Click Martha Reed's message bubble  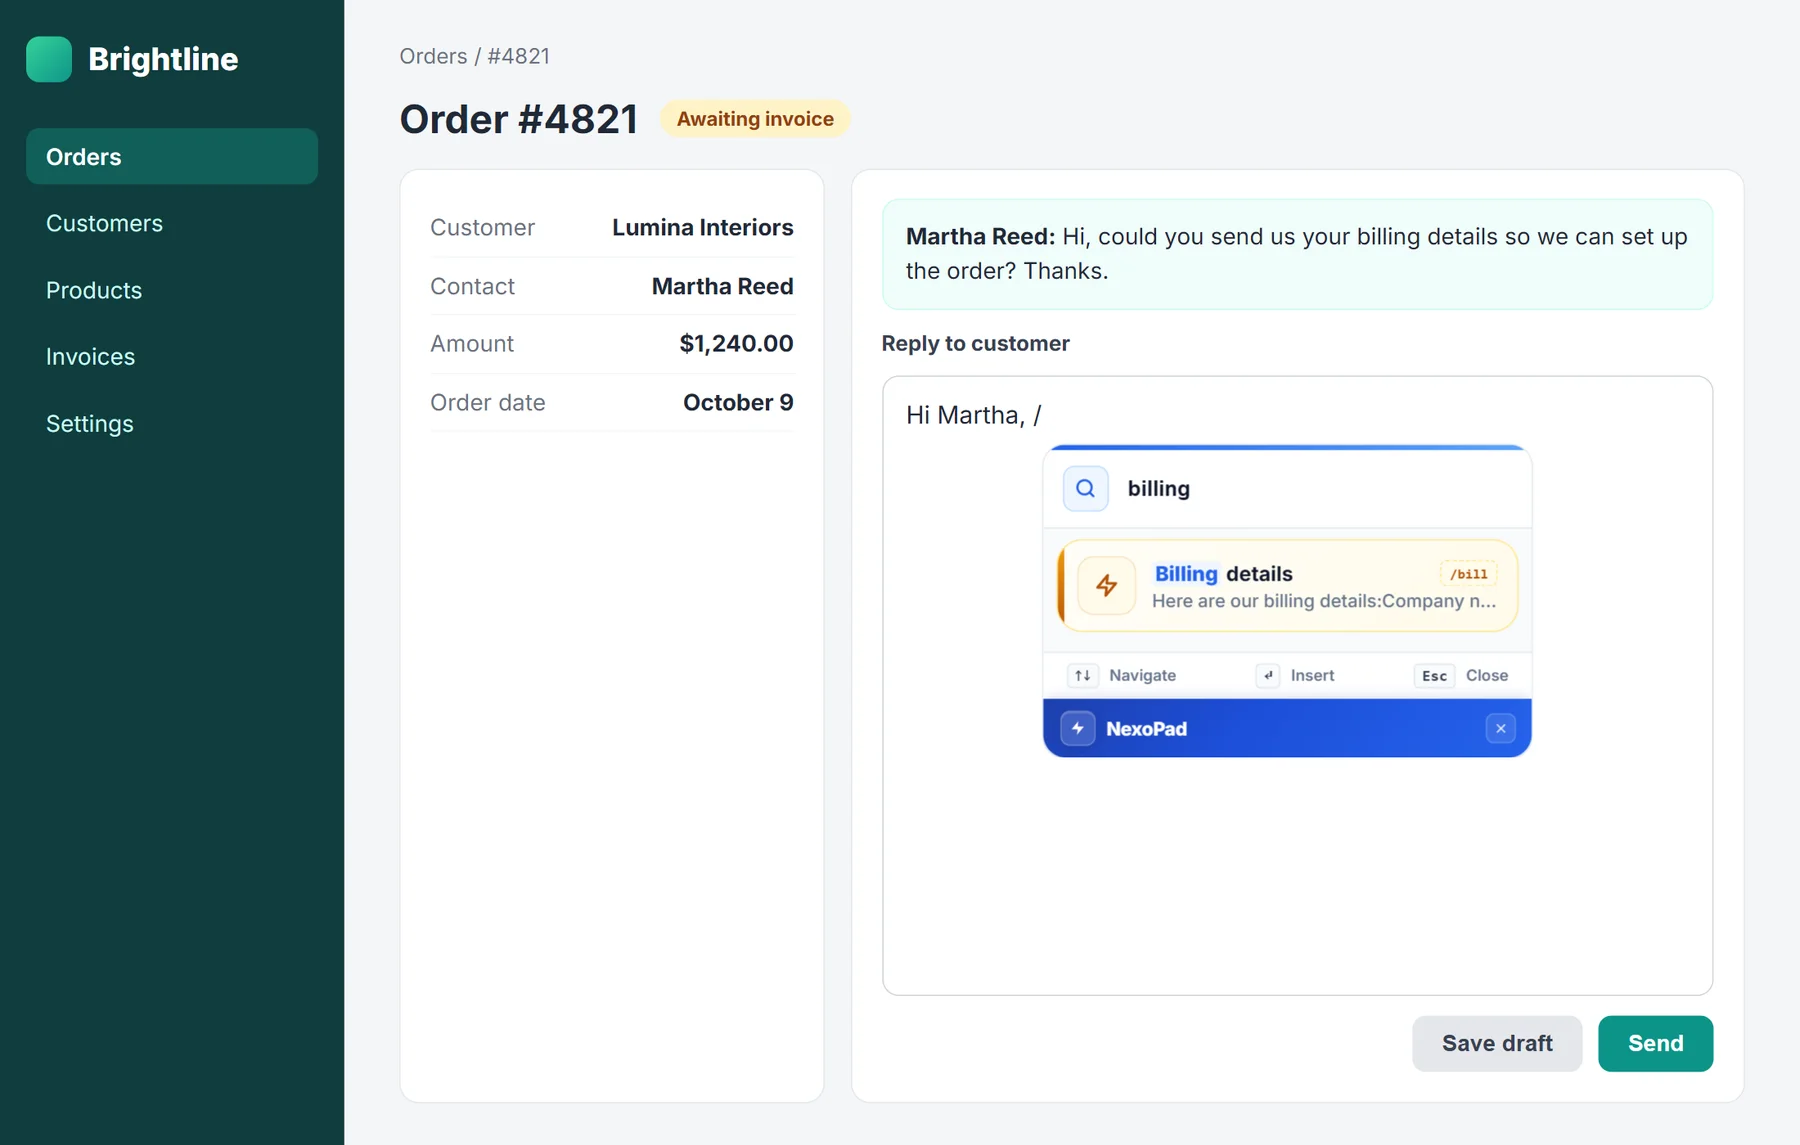pos(1297,254)
